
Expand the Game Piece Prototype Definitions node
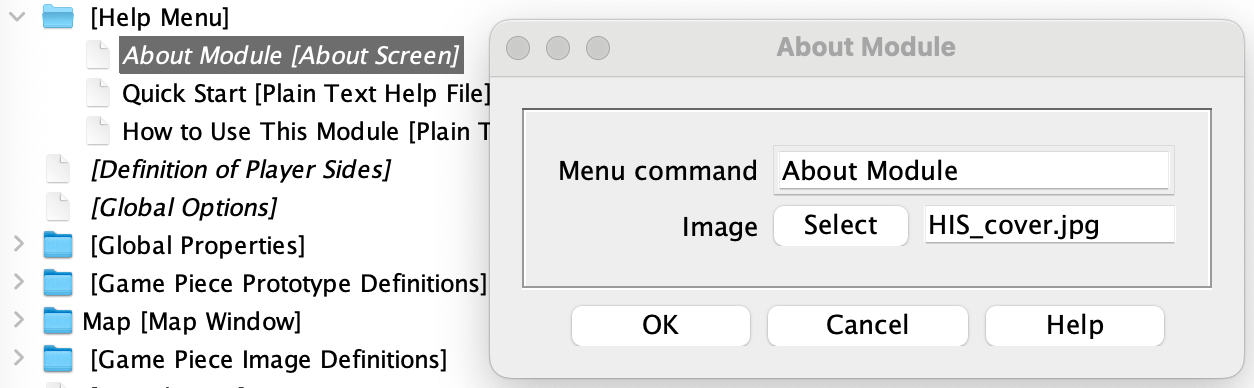(17, 283)
